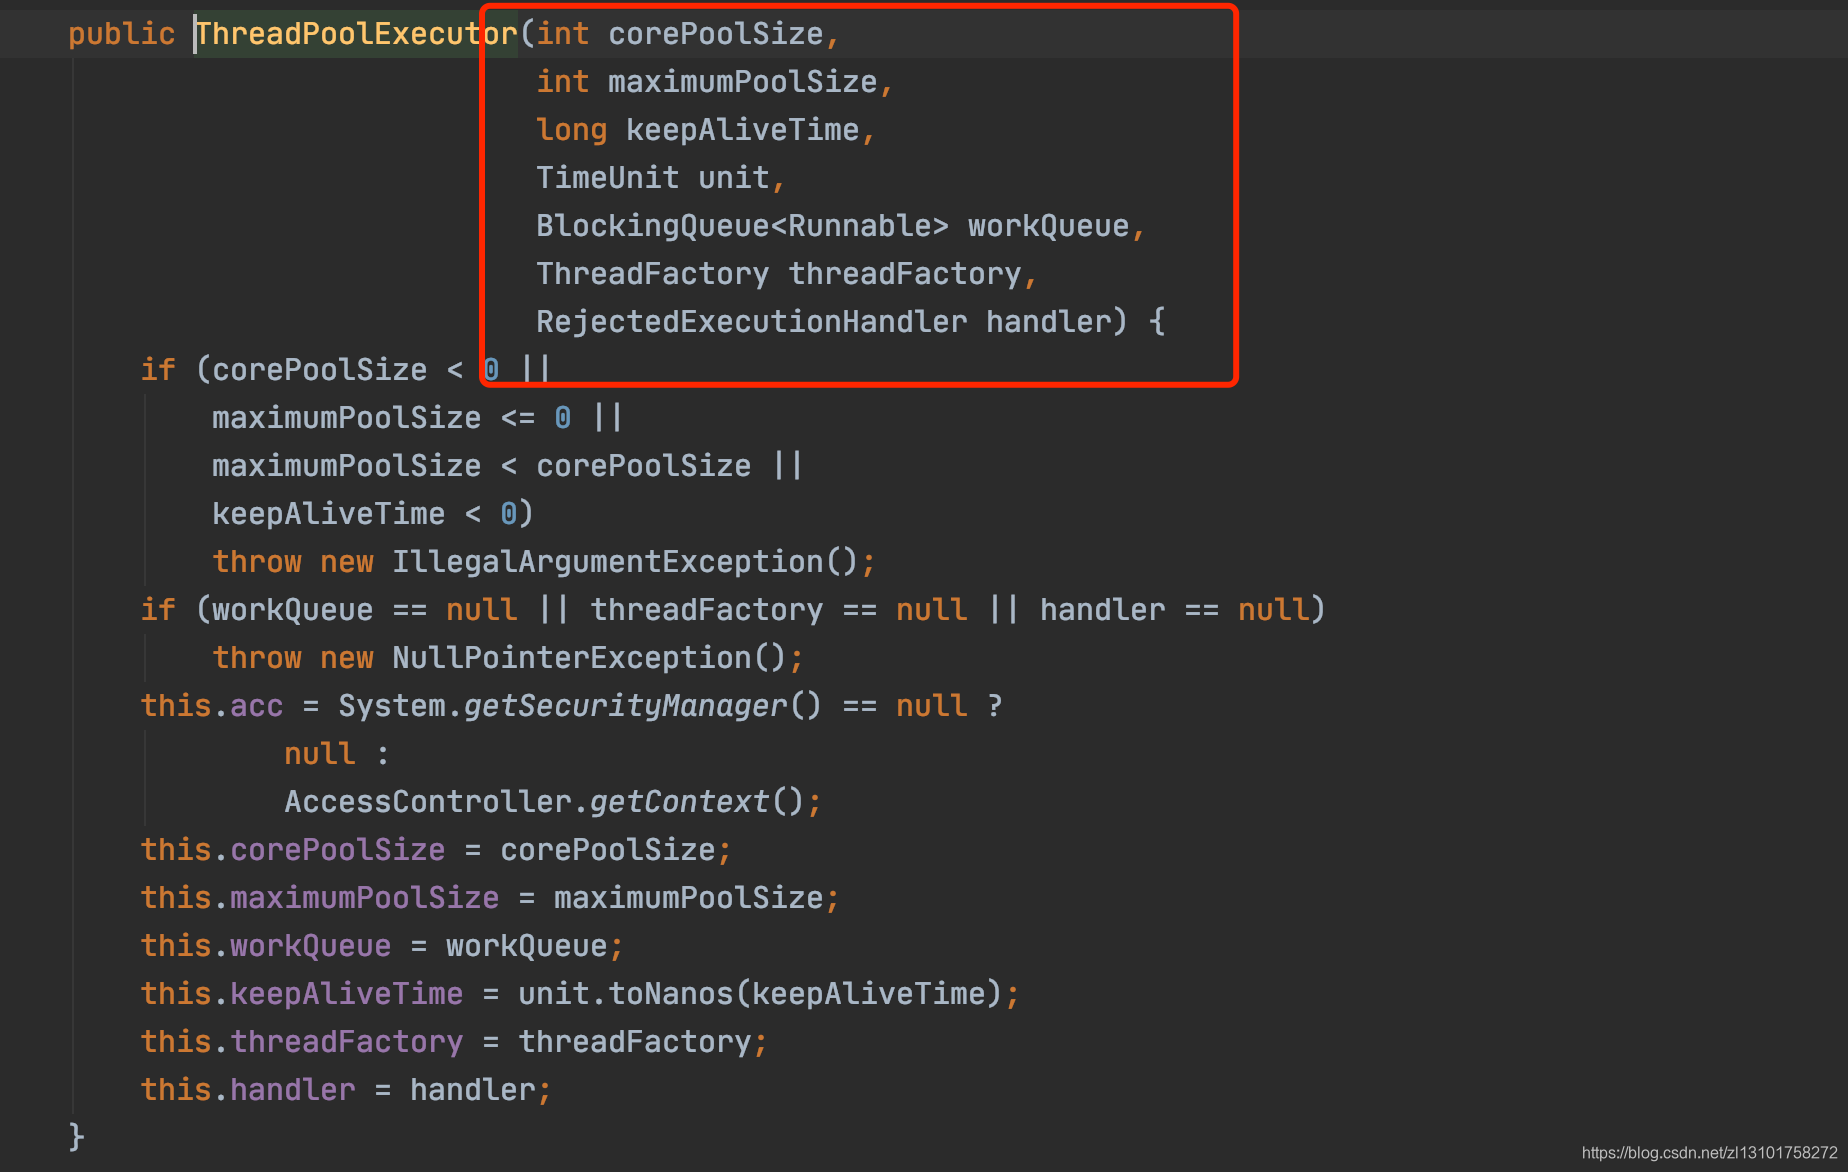1848x1172 pixels.
Task: Click 'throw new IllegalArgumentException();' statement
Action: click(544, 562)
